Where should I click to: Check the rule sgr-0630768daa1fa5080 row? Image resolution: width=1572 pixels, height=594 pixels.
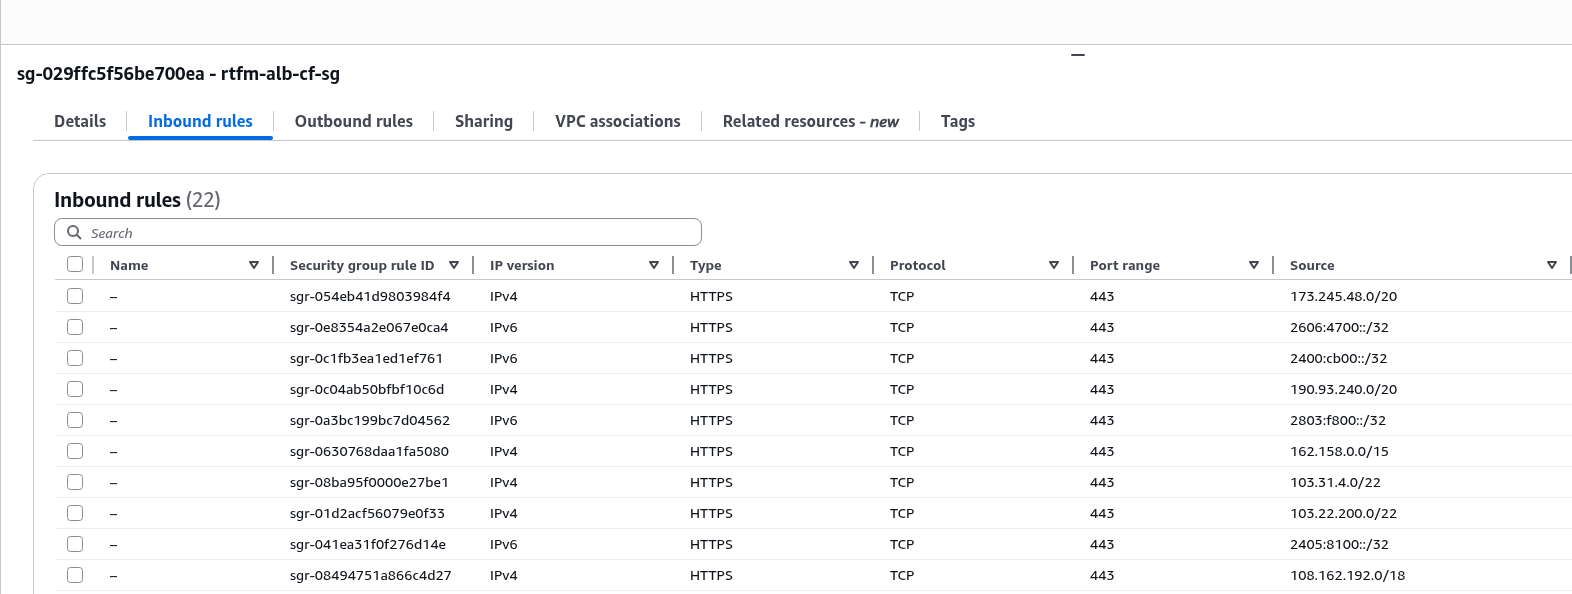pyautogui.click(x=75, y=451)
